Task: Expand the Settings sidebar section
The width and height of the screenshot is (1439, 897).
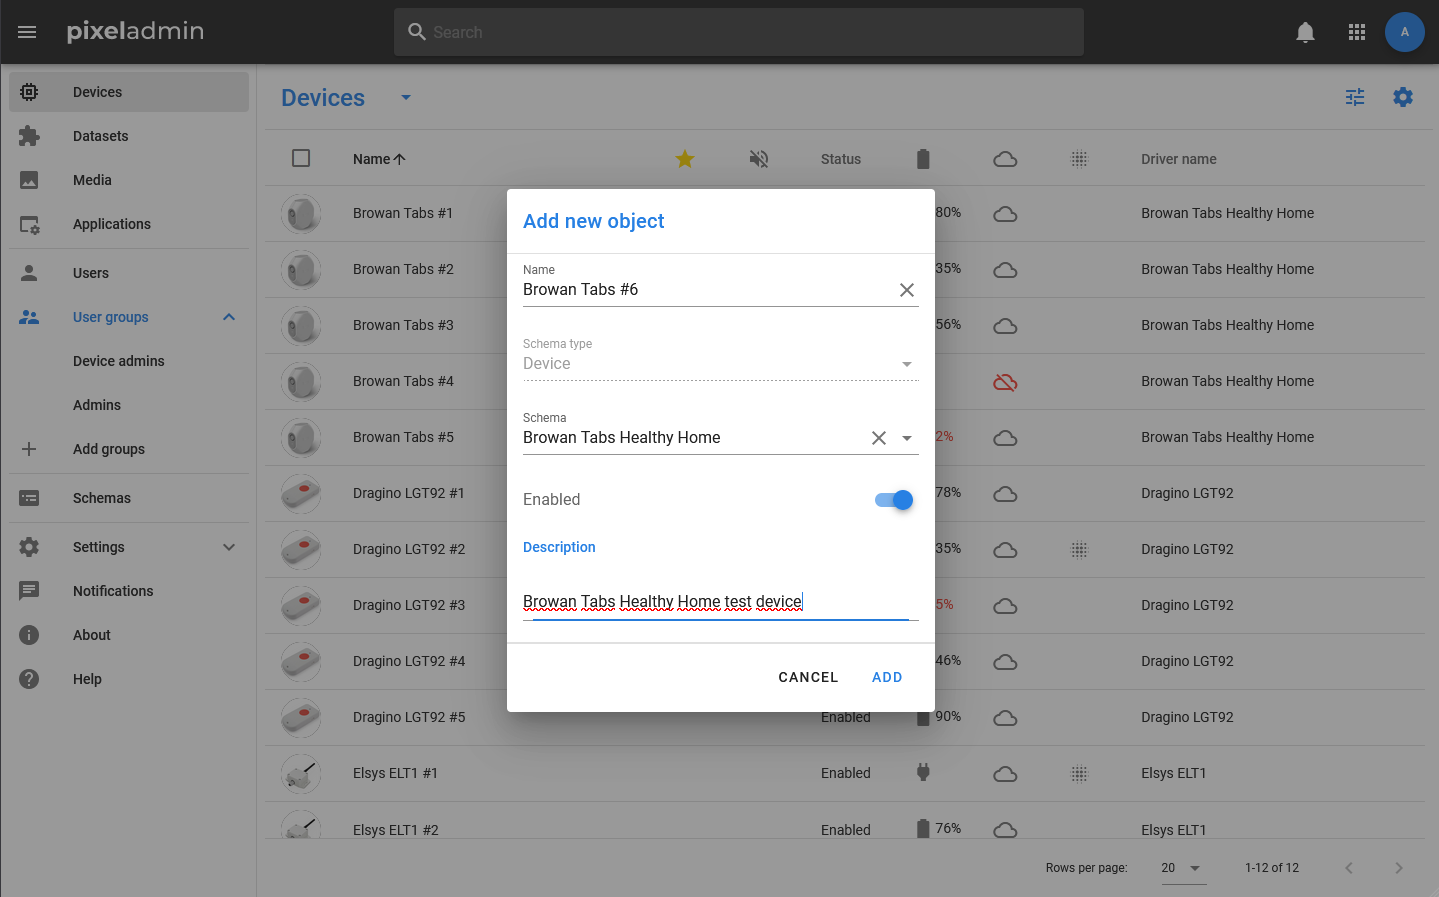Action: 229,547
